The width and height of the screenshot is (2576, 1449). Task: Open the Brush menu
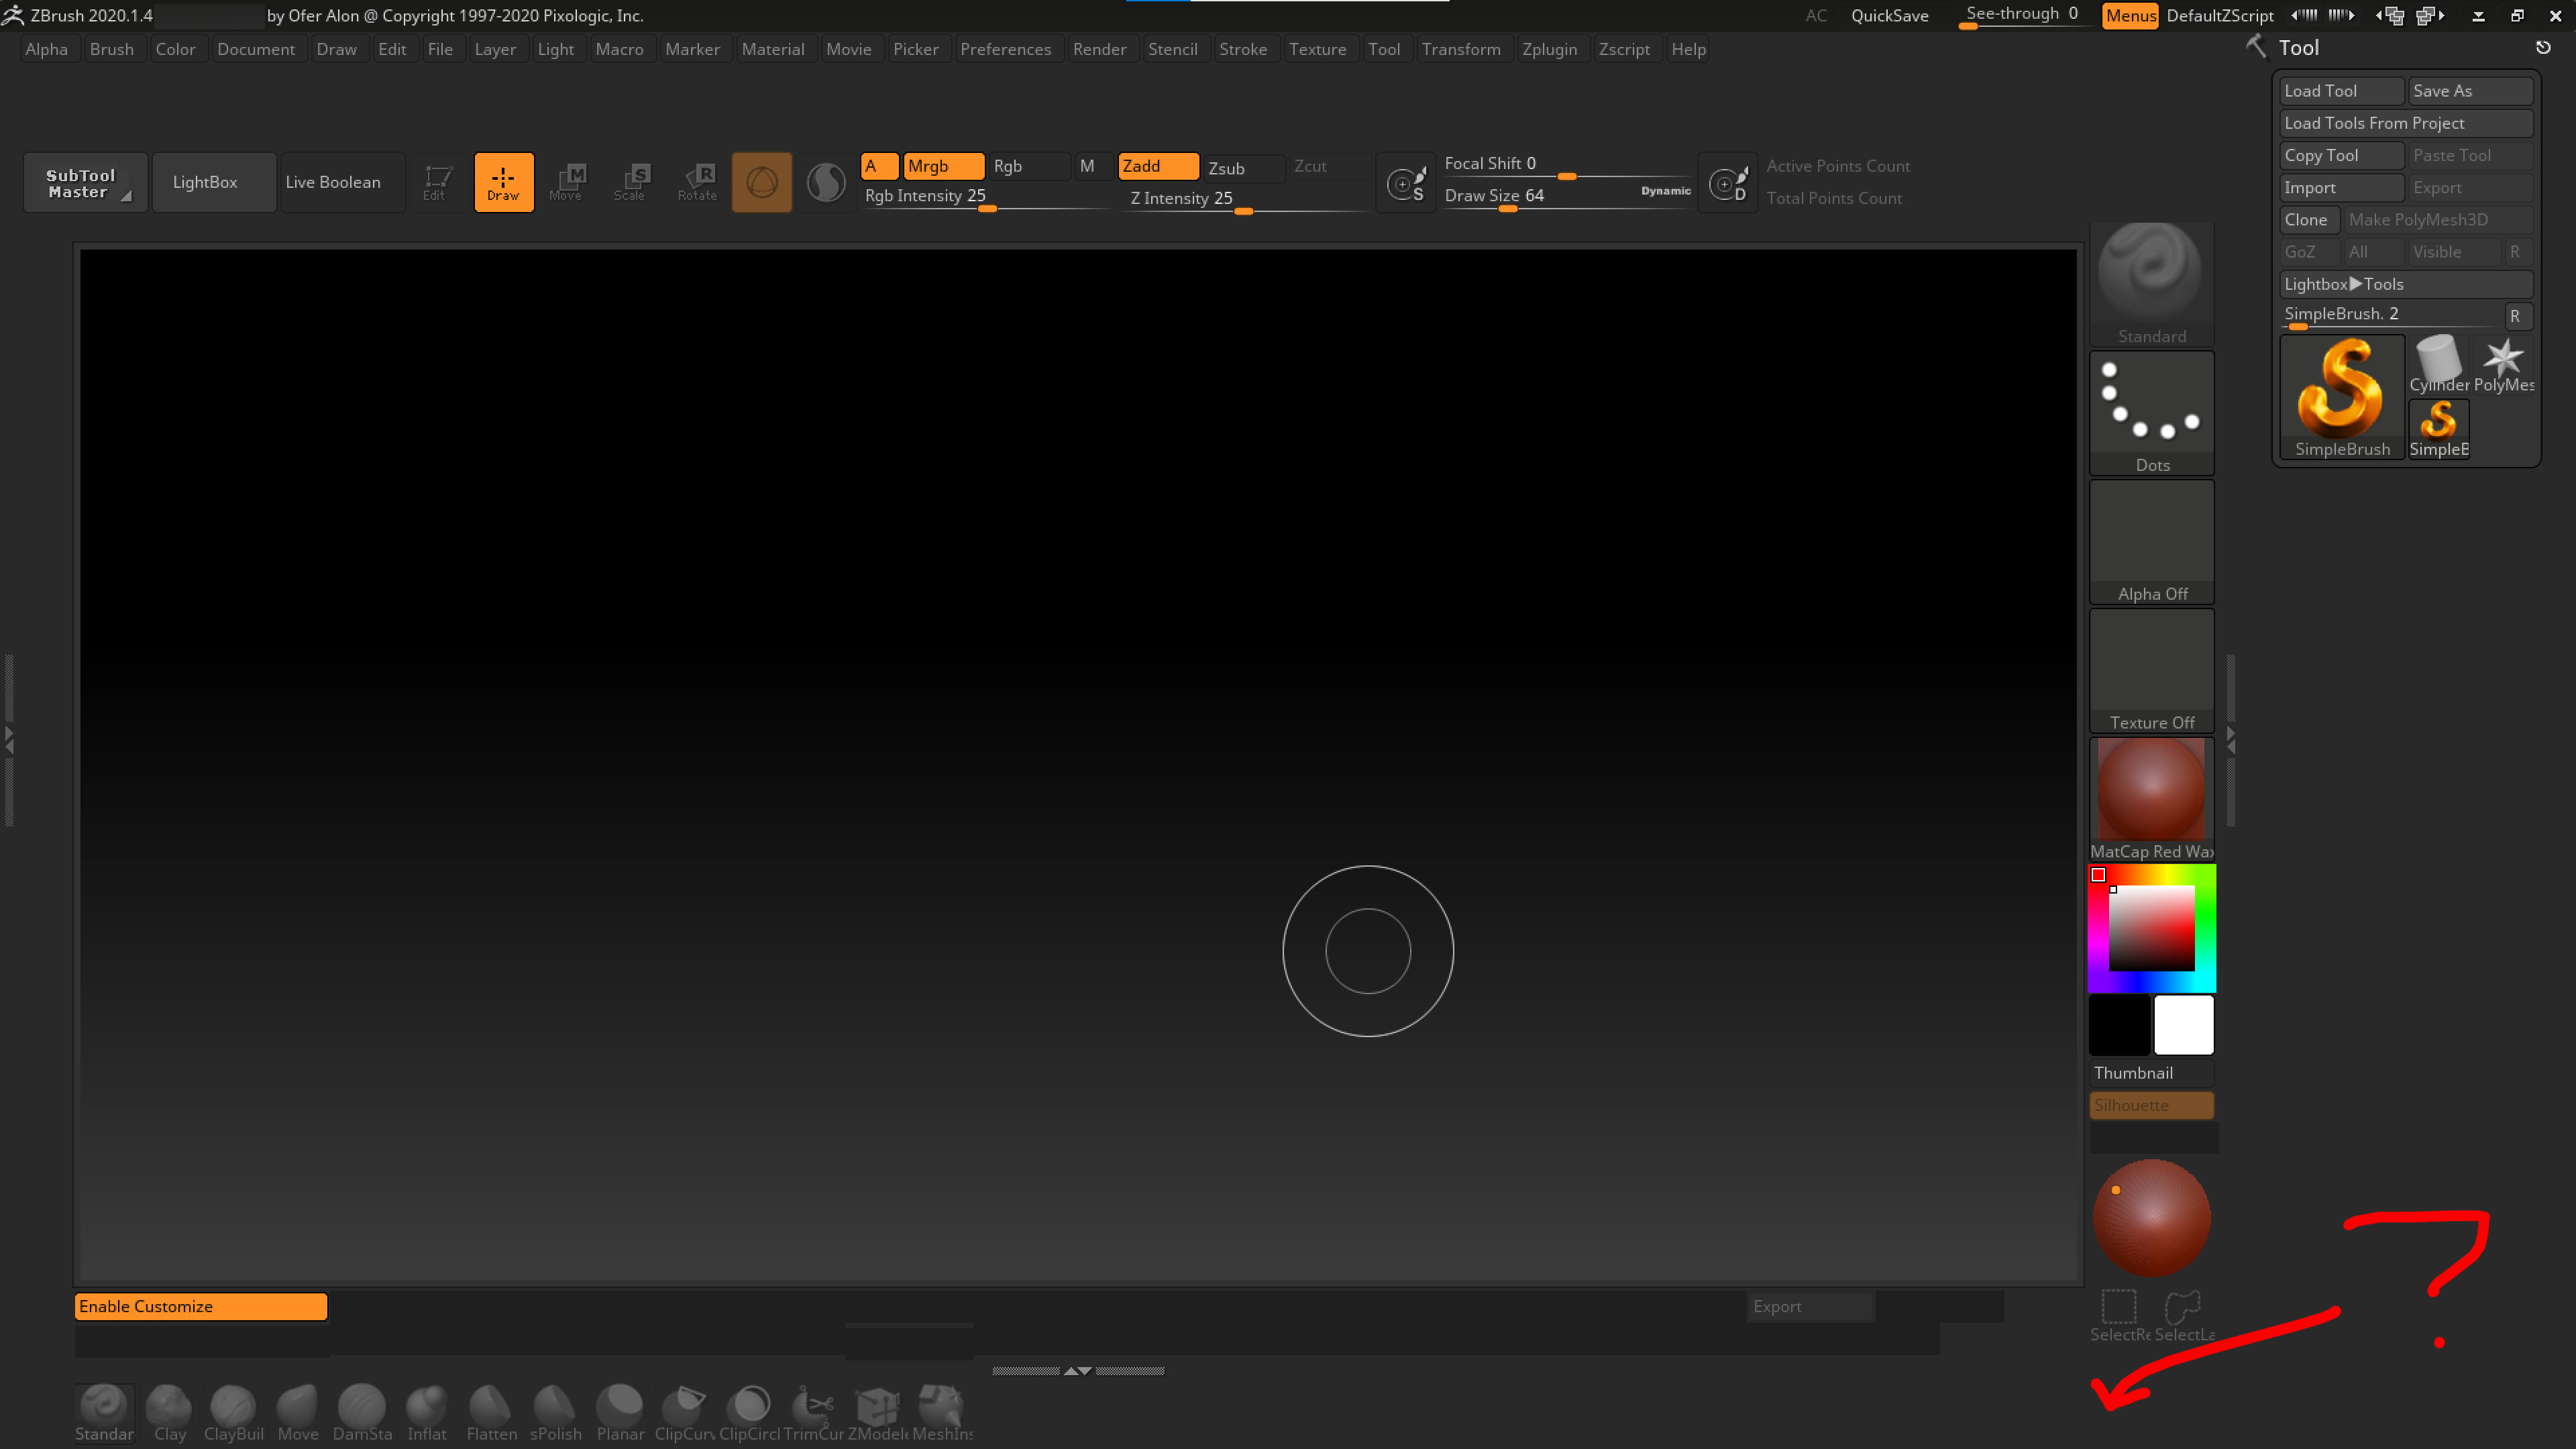point(111,49)
